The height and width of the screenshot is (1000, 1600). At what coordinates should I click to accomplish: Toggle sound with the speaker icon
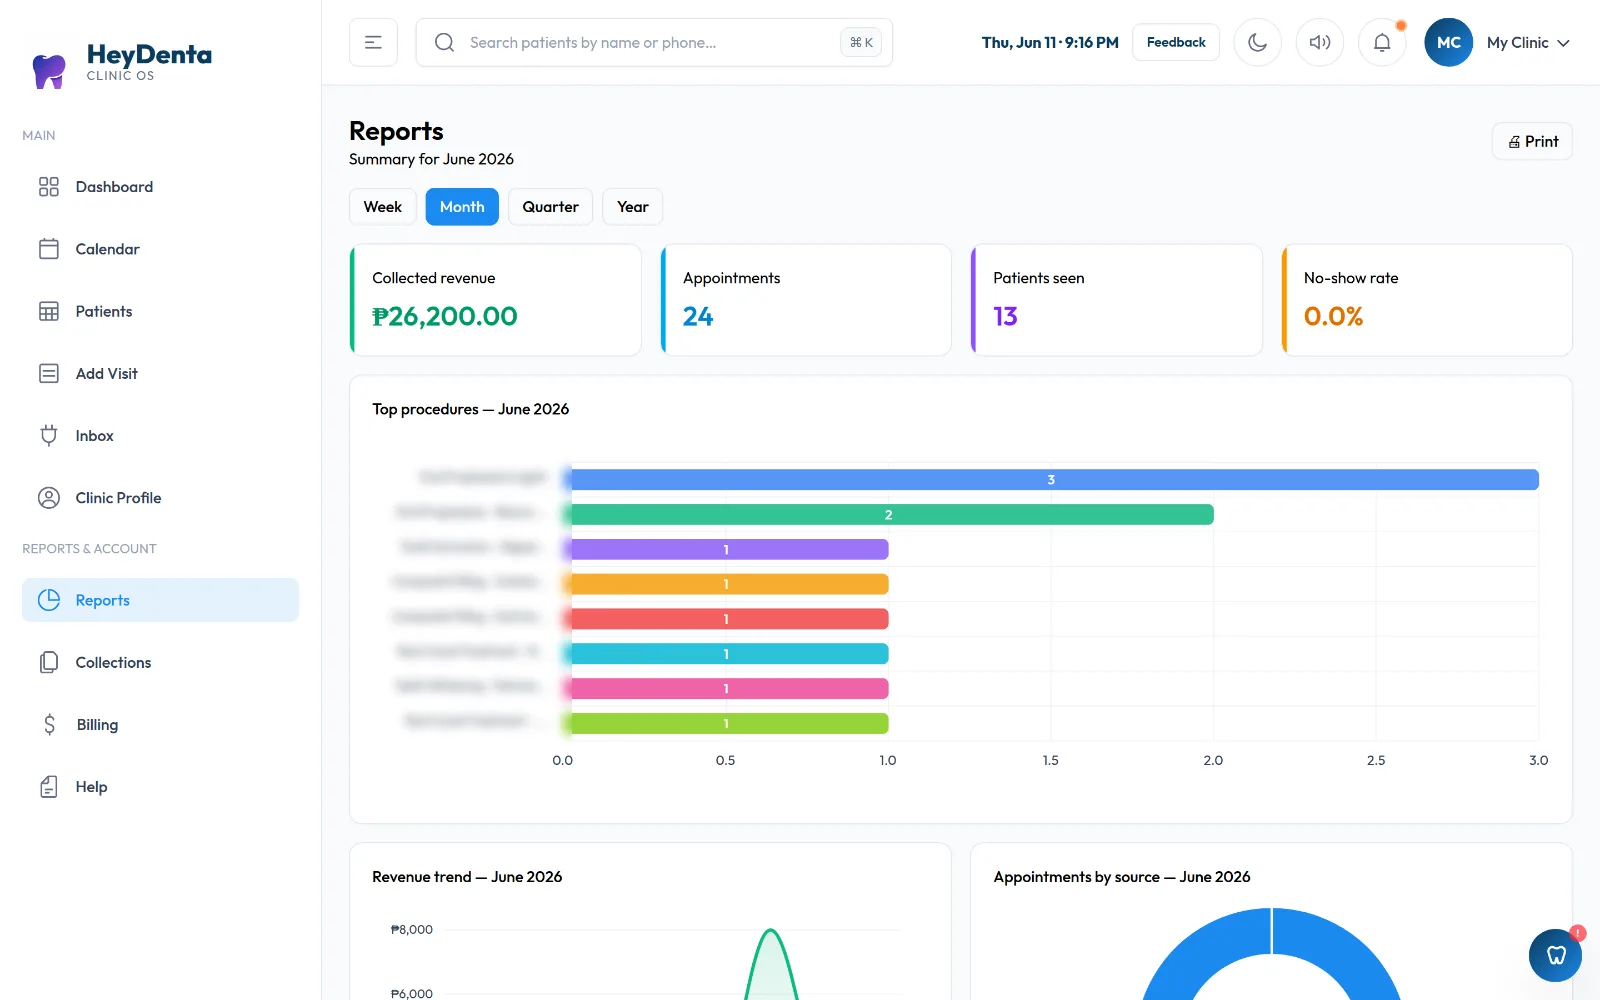(x=1320, y=42)
